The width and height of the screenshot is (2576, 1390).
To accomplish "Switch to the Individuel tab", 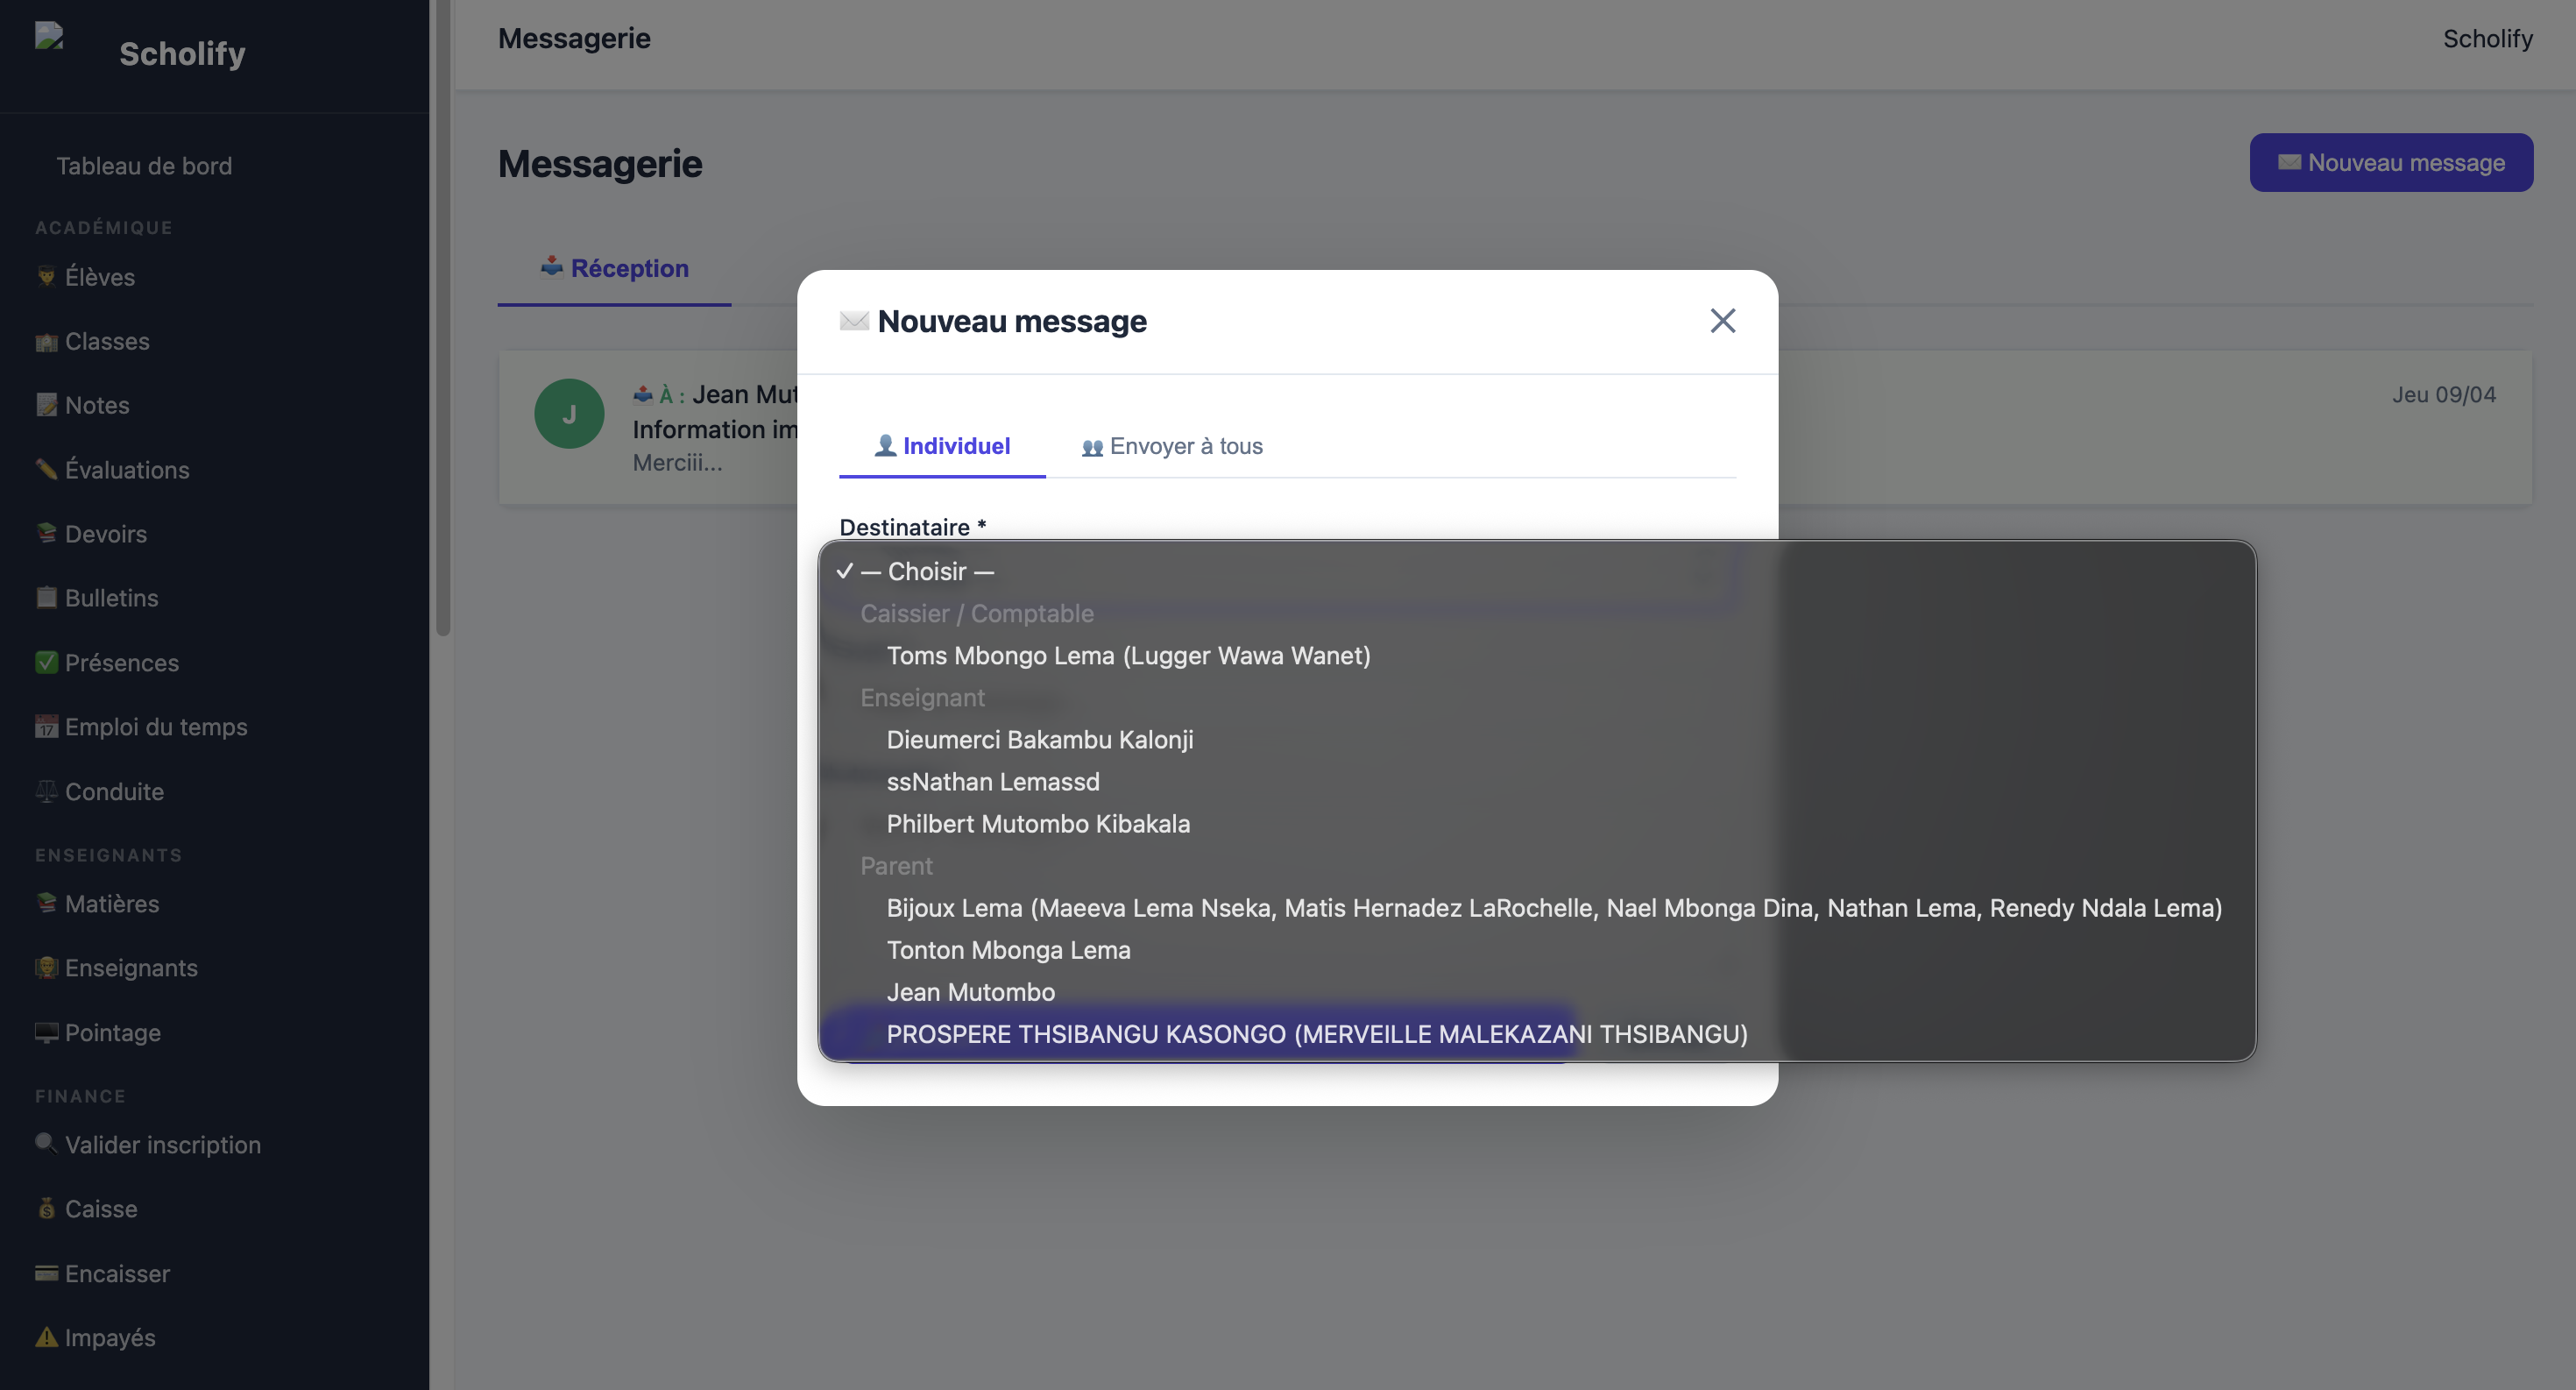I will (942, 446).
